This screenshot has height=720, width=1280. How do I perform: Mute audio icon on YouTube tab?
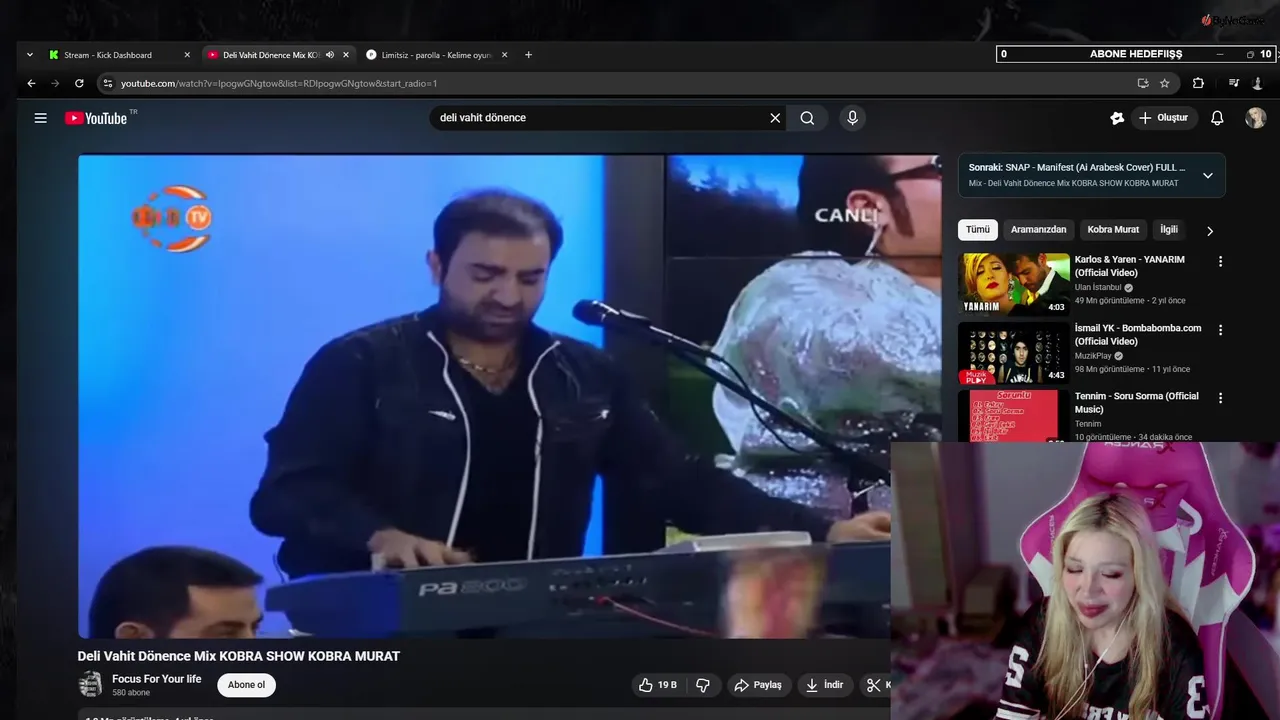(330, 55)
